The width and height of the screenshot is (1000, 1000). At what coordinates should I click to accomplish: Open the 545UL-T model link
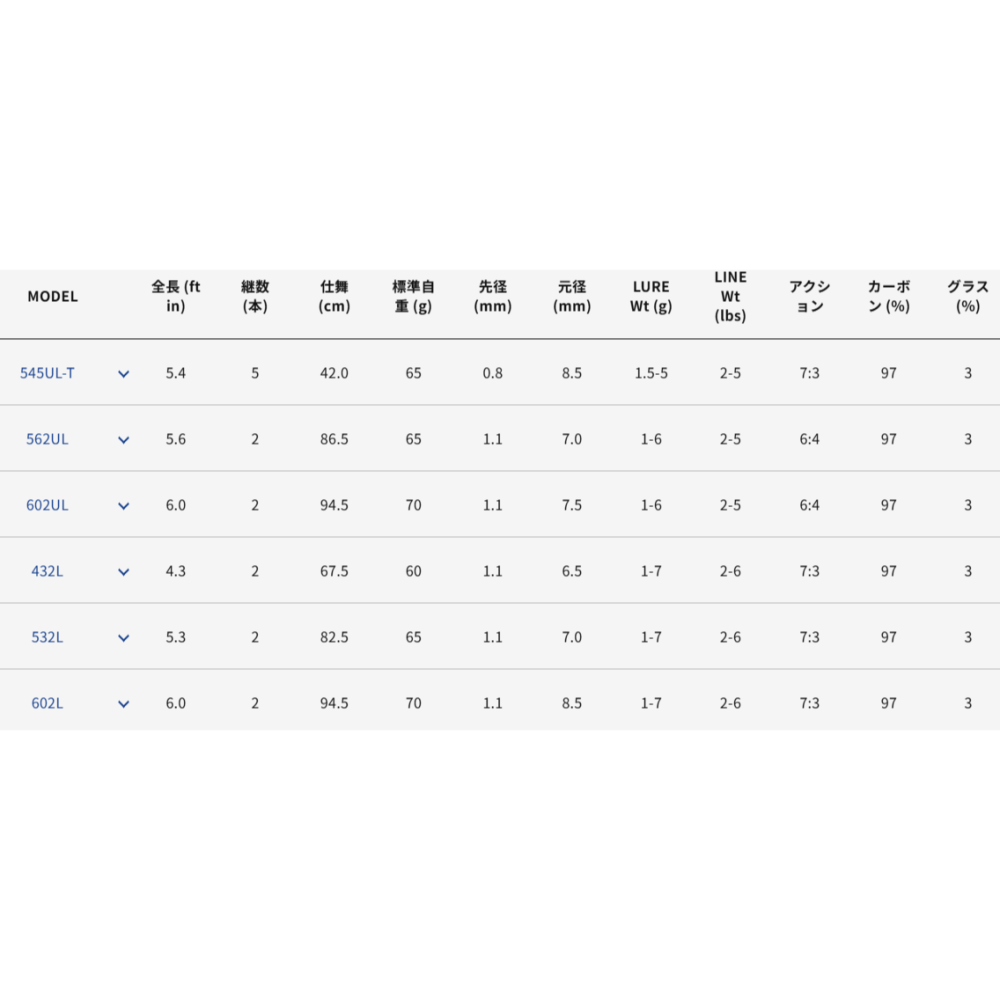(48, 373)
